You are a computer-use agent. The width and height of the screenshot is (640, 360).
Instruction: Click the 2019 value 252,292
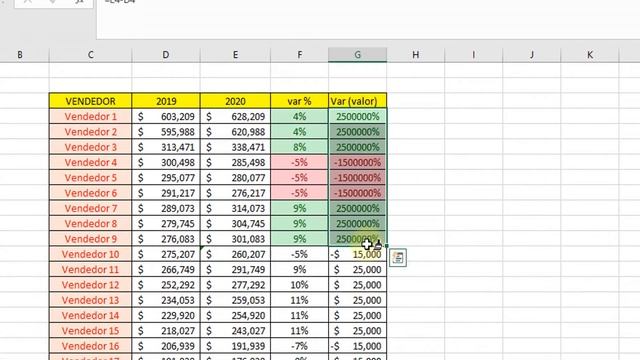(x=166, y=285)
